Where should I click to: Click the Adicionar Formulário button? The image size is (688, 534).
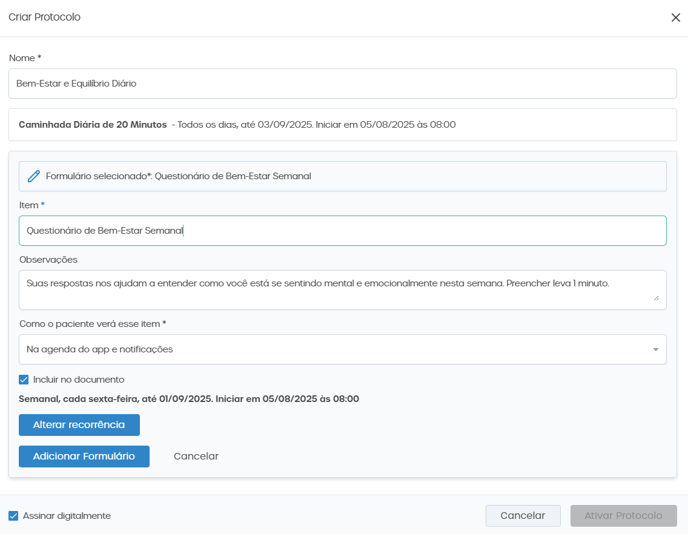point(84,456)
